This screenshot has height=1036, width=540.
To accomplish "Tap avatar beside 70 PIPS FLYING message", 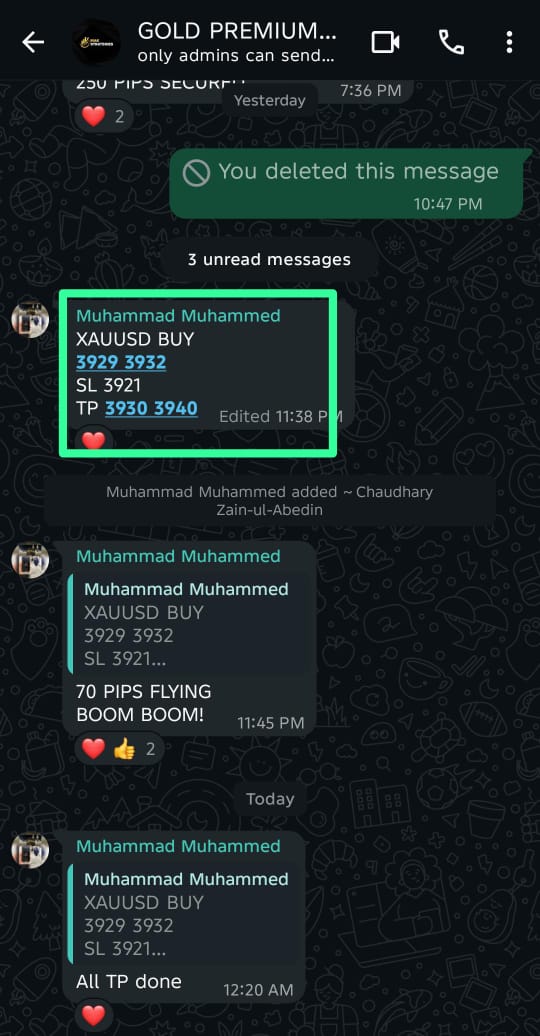I will pos(30,560).
